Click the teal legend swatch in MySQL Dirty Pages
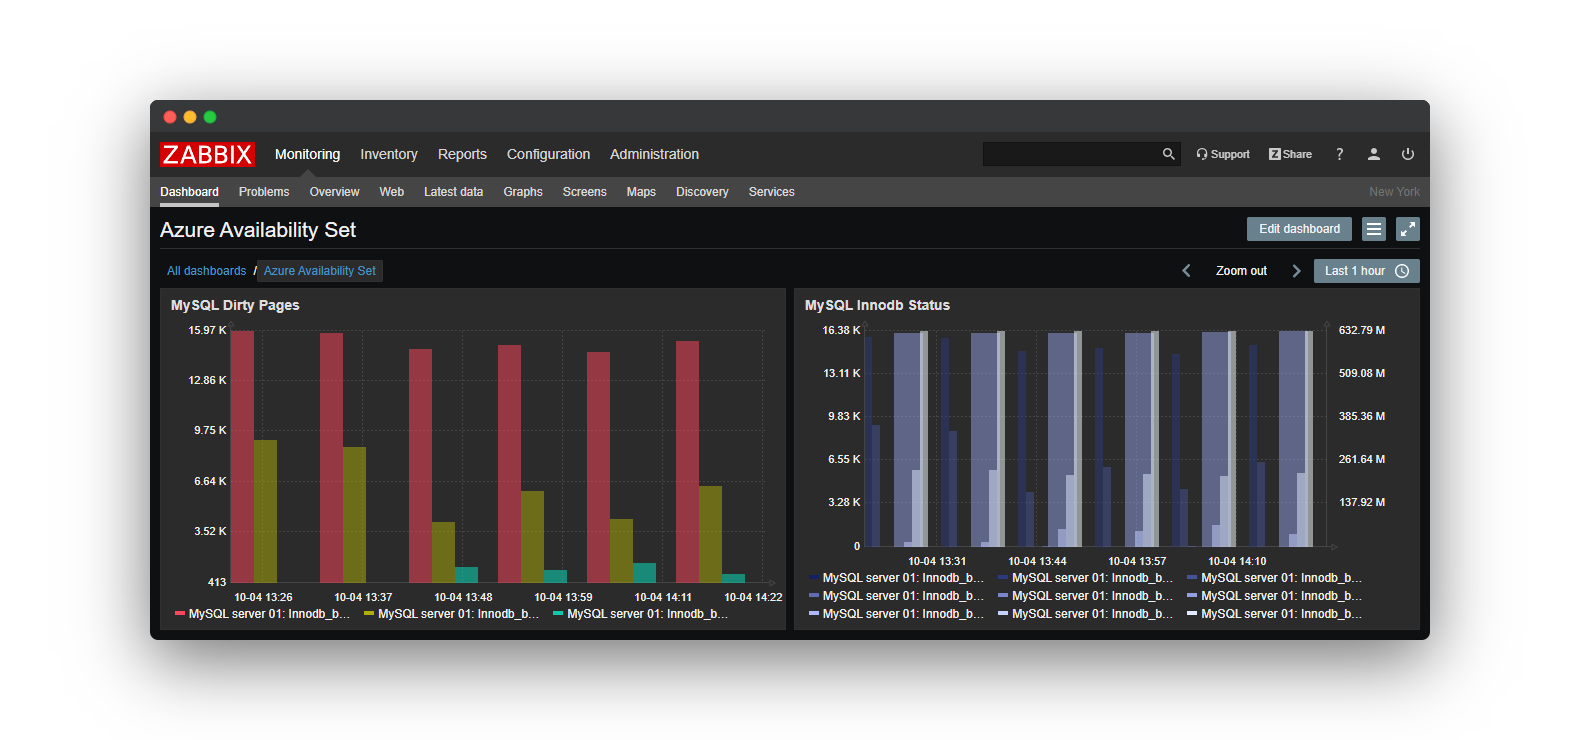Screen dimensions: 1580x740 click(x=558, y=614)
